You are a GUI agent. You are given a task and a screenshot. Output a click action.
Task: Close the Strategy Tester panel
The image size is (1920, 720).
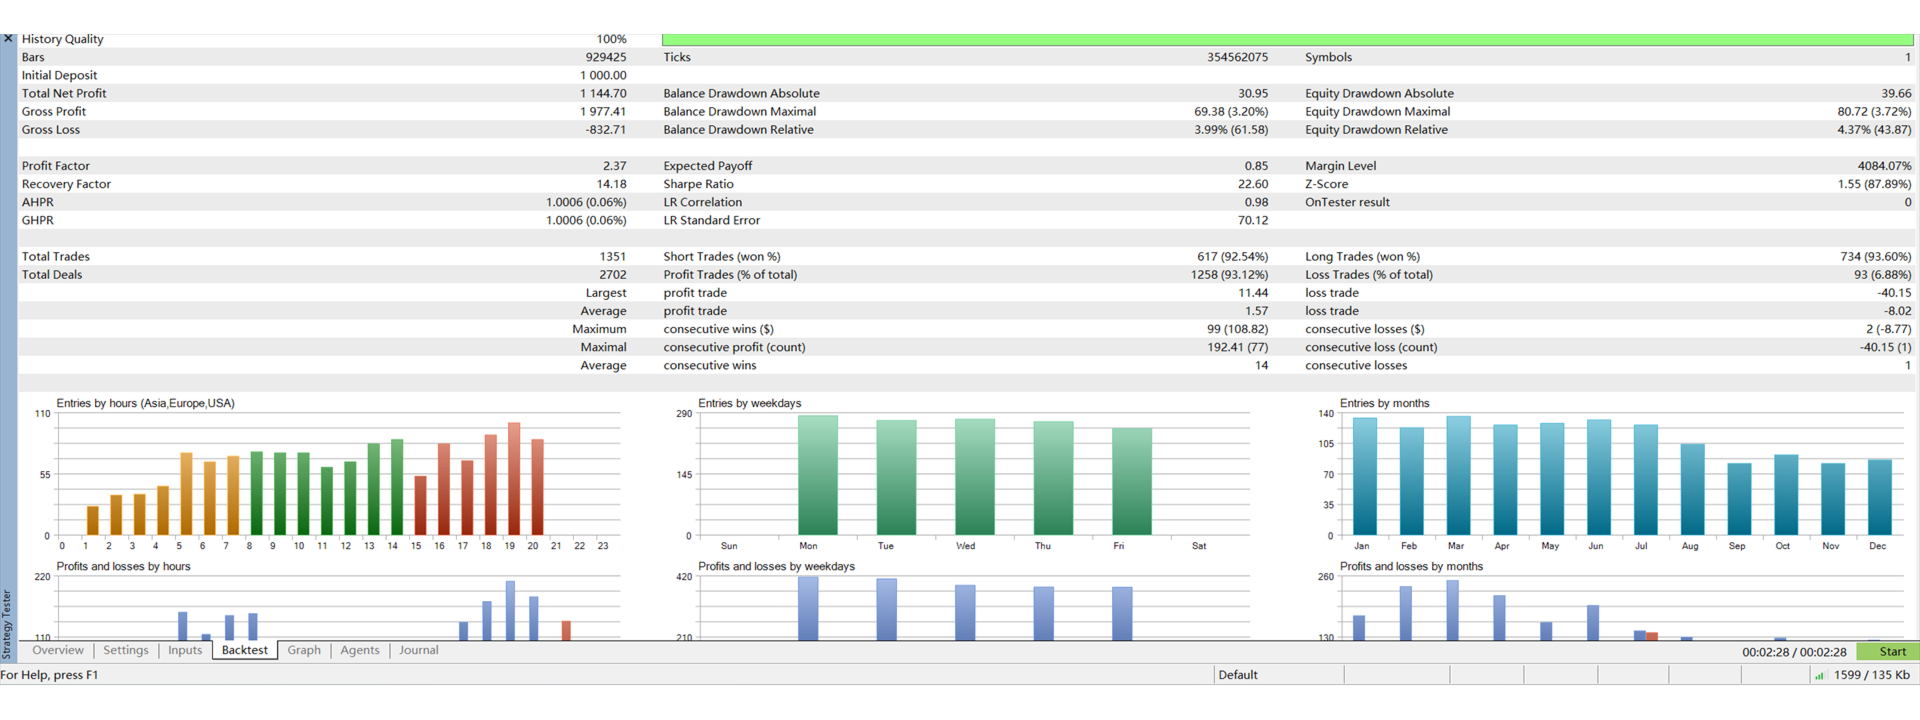tap(8, 39)
